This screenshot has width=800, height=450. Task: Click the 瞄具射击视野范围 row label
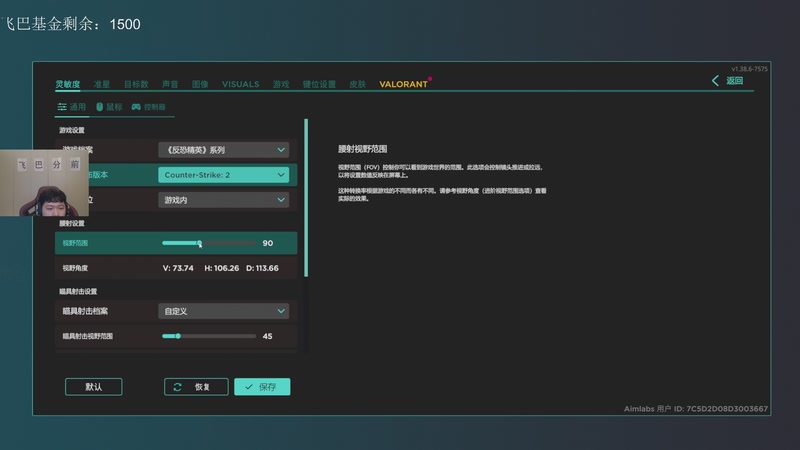87,336
